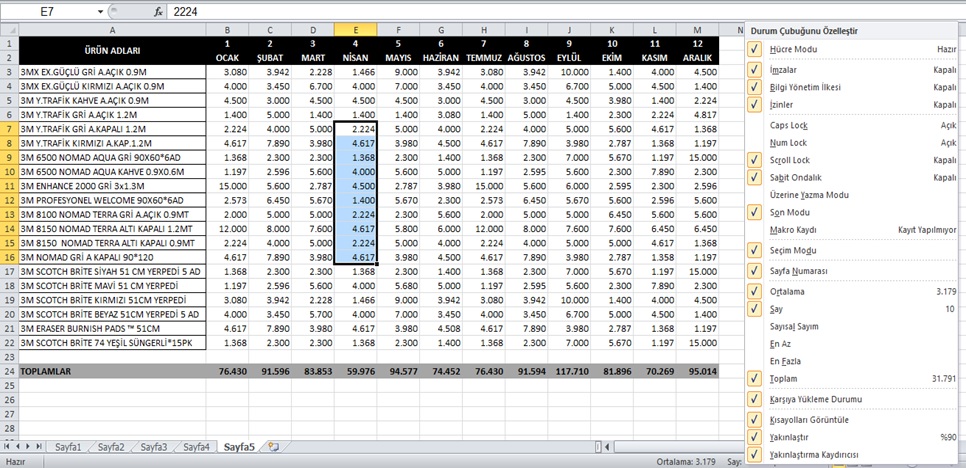Enable Num Lock indicator option
Viewport: 966px width, 468px height.
pyautogui.click(x=853, y=143)
